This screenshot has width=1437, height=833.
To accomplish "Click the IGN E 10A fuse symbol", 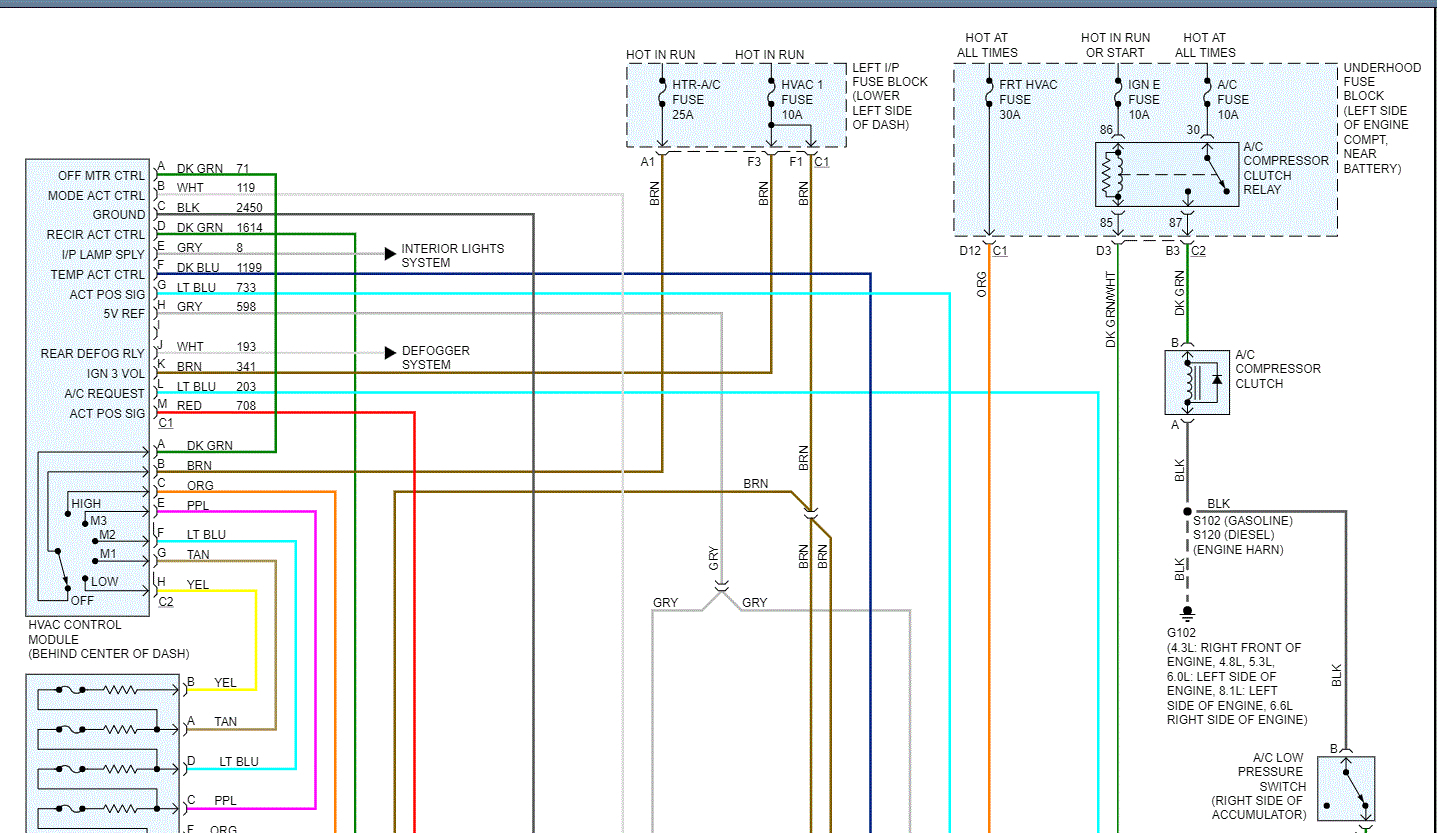I will (1118, 96).
